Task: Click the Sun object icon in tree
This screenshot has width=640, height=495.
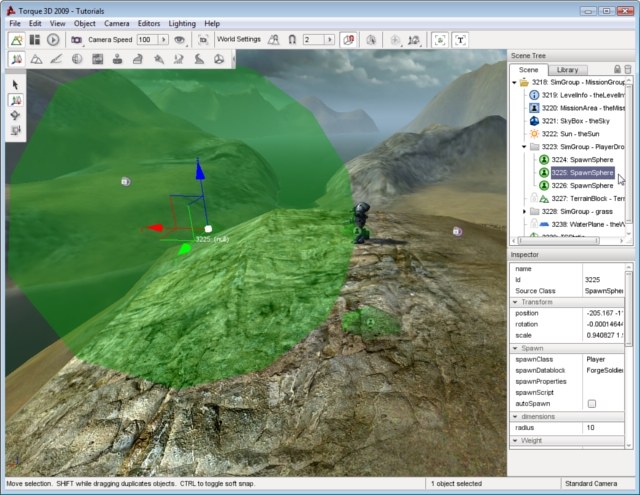Action: click(x=534, y=133)
